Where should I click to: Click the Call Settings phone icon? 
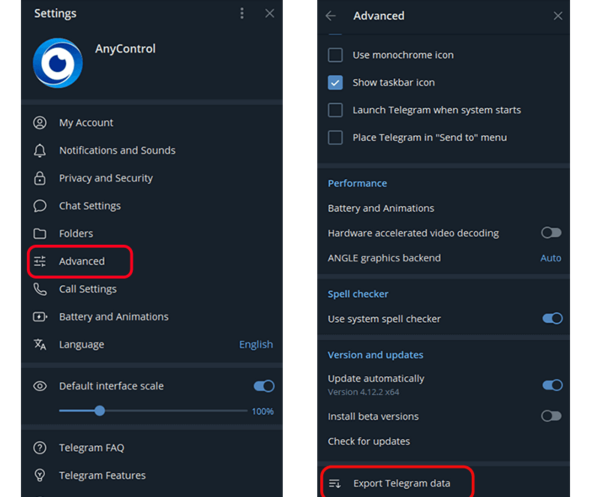40,289
